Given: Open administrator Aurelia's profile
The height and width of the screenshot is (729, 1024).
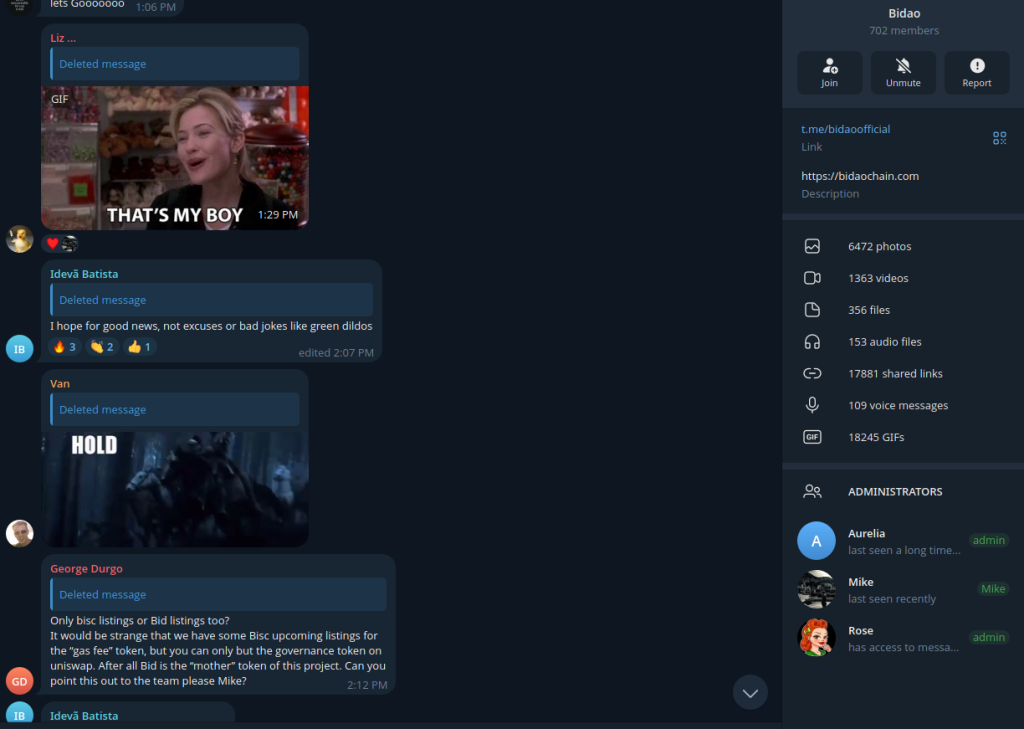Looking at the screenshot, I should [x=903, y=541].
